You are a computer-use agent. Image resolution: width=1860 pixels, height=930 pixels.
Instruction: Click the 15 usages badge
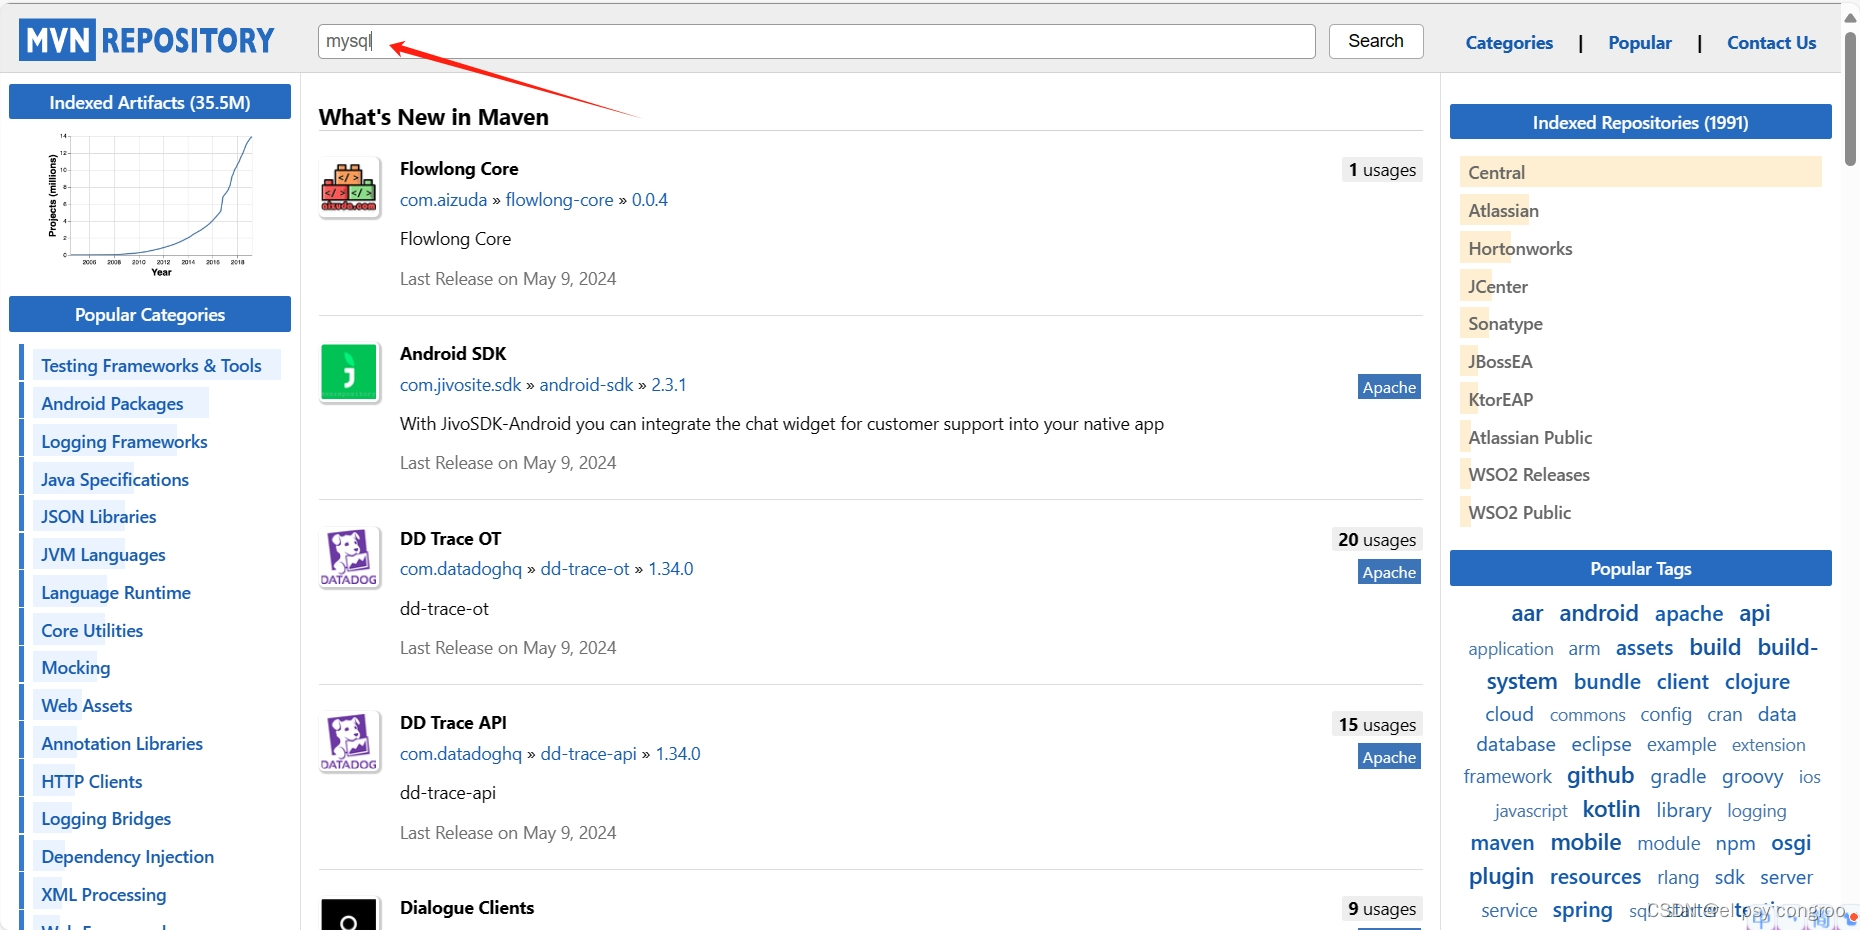(1377, 725)
